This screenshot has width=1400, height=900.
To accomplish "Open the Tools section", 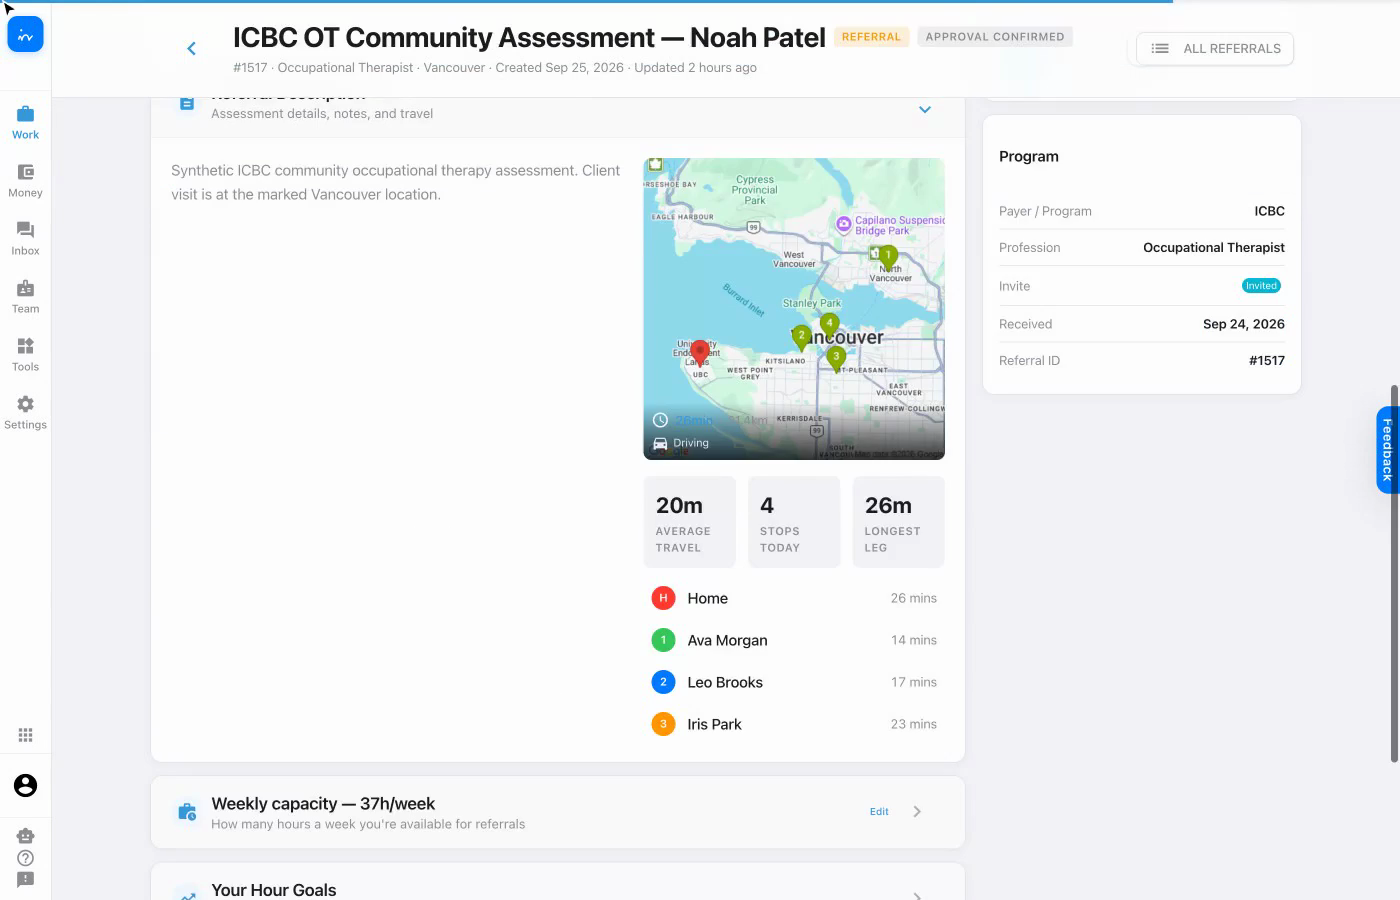I will click(x=25, y=354).
